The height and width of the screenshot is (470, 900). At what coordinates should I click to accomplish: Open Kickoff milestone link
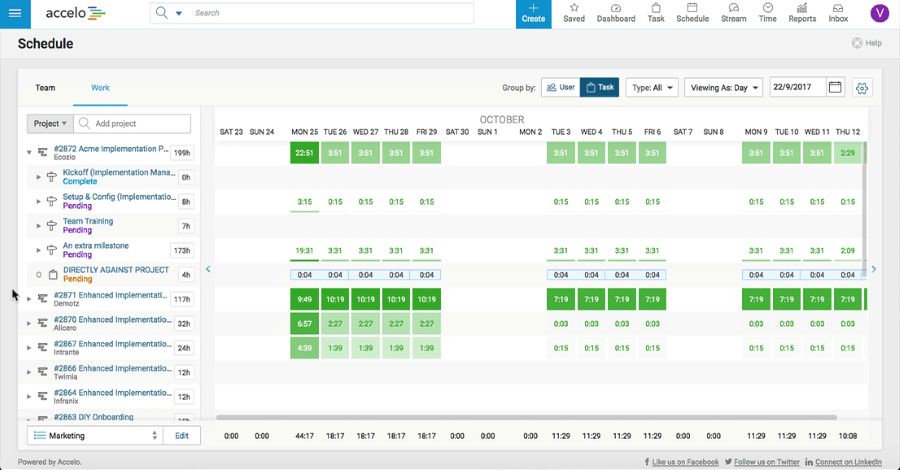(x=119, y=172)
